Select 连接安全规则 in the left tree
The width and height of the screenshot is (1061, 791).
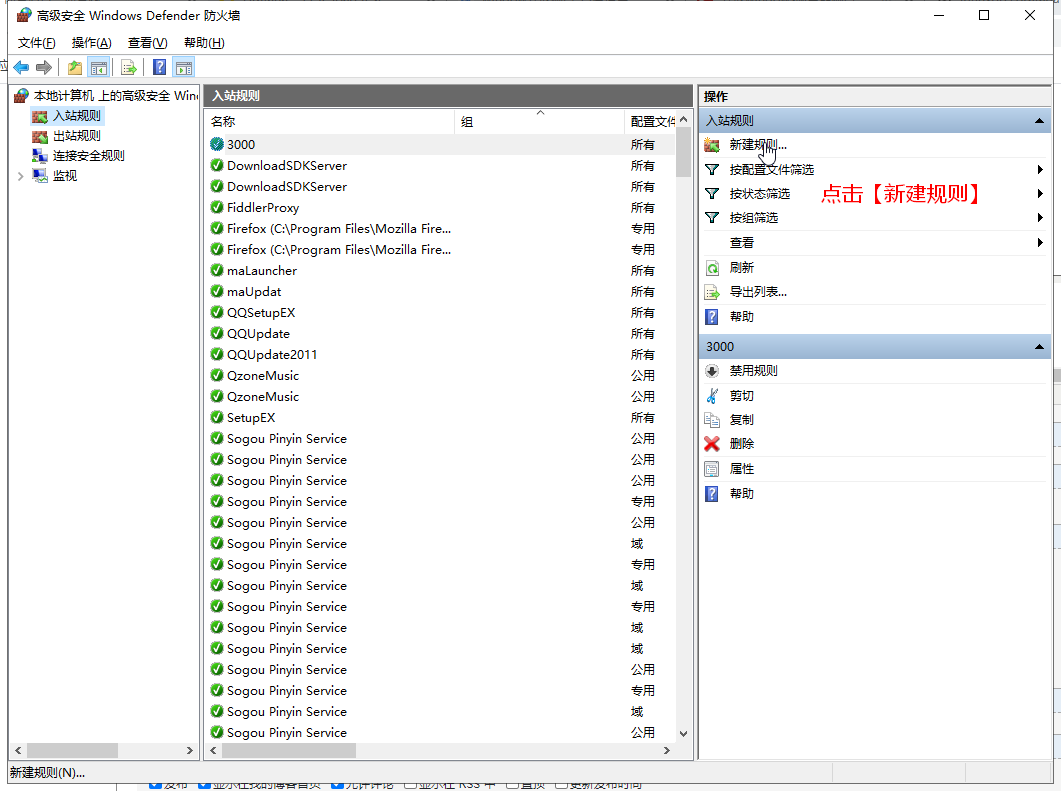[x=89, y=156]
